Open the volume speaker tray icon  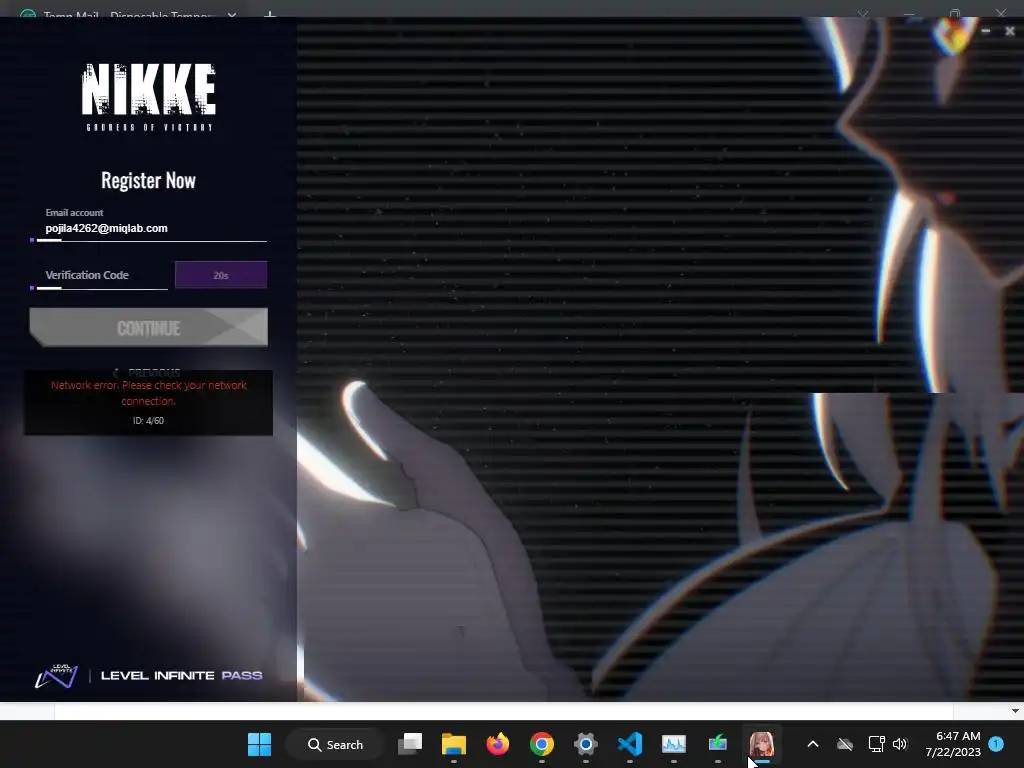(900, 744)
